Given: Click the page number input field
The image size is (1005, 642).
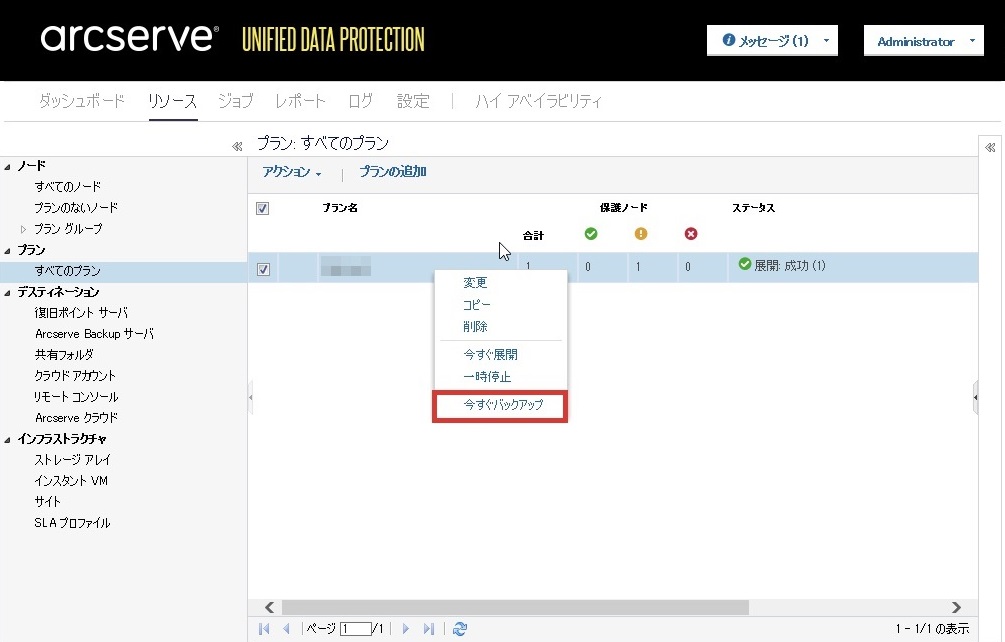Looking at the screenshot, I should pos(356,629).
